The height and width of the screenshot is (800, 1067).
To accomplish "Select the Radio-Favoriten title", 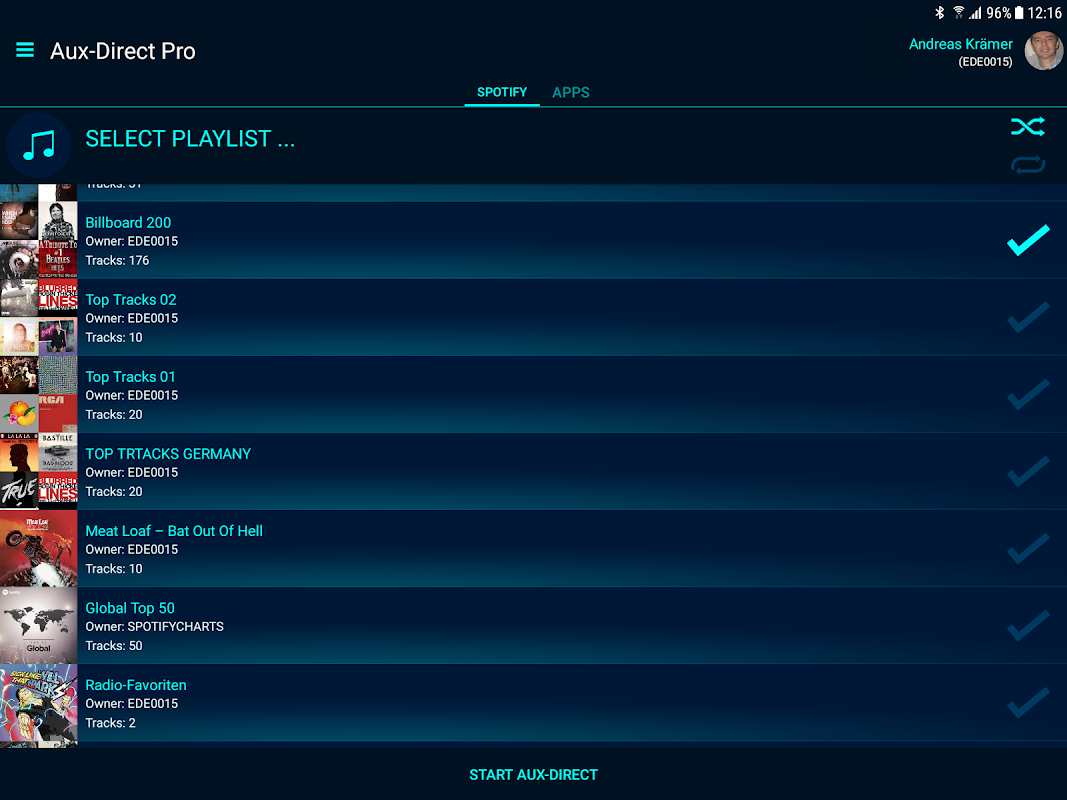I will click(x=136, y=685).
